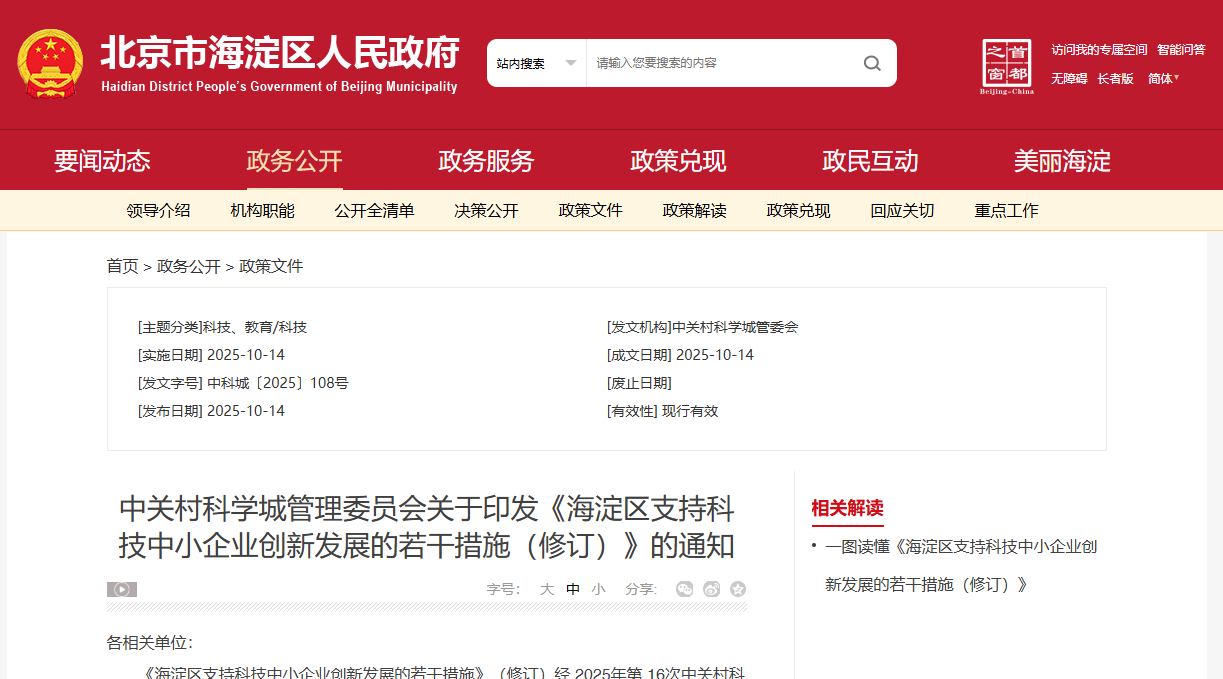This screenshot has height=679, width=1223.
Task: Play the article read-aloud audio
Action: coord(120,589)
